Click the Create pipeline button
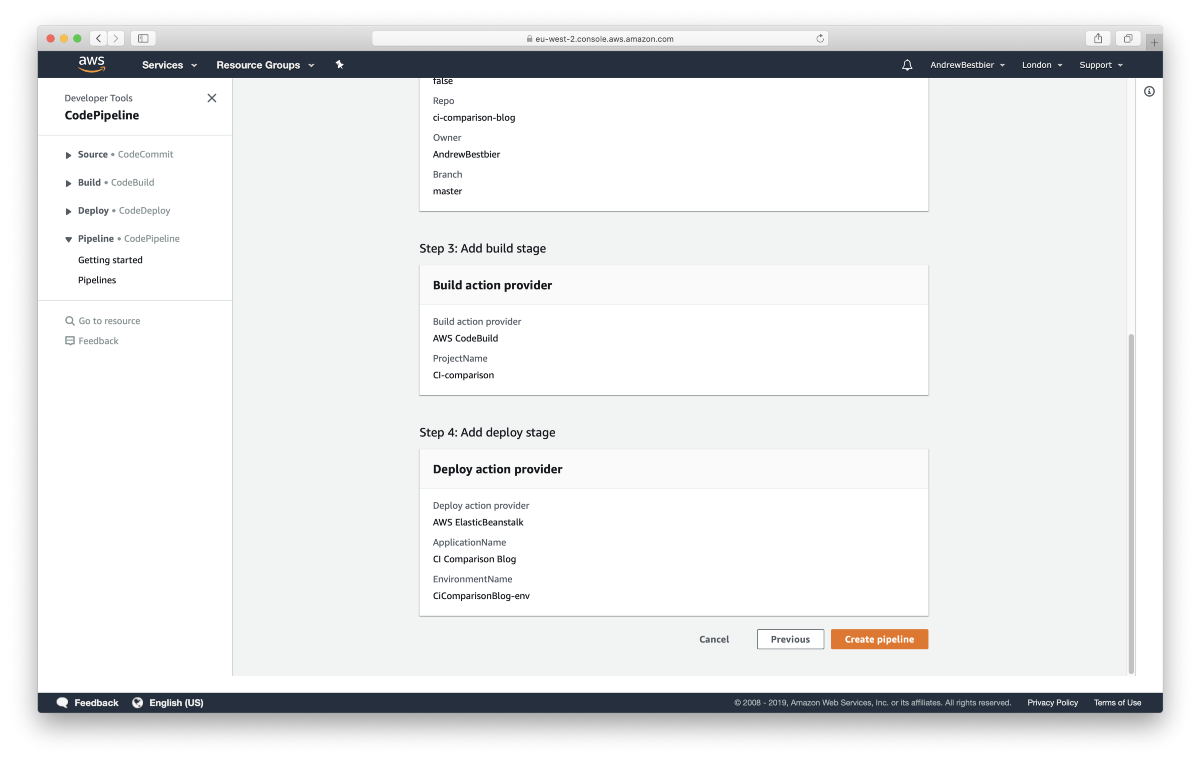The width and height of the screenshot is (1200, 762). [x=879, y=639]
